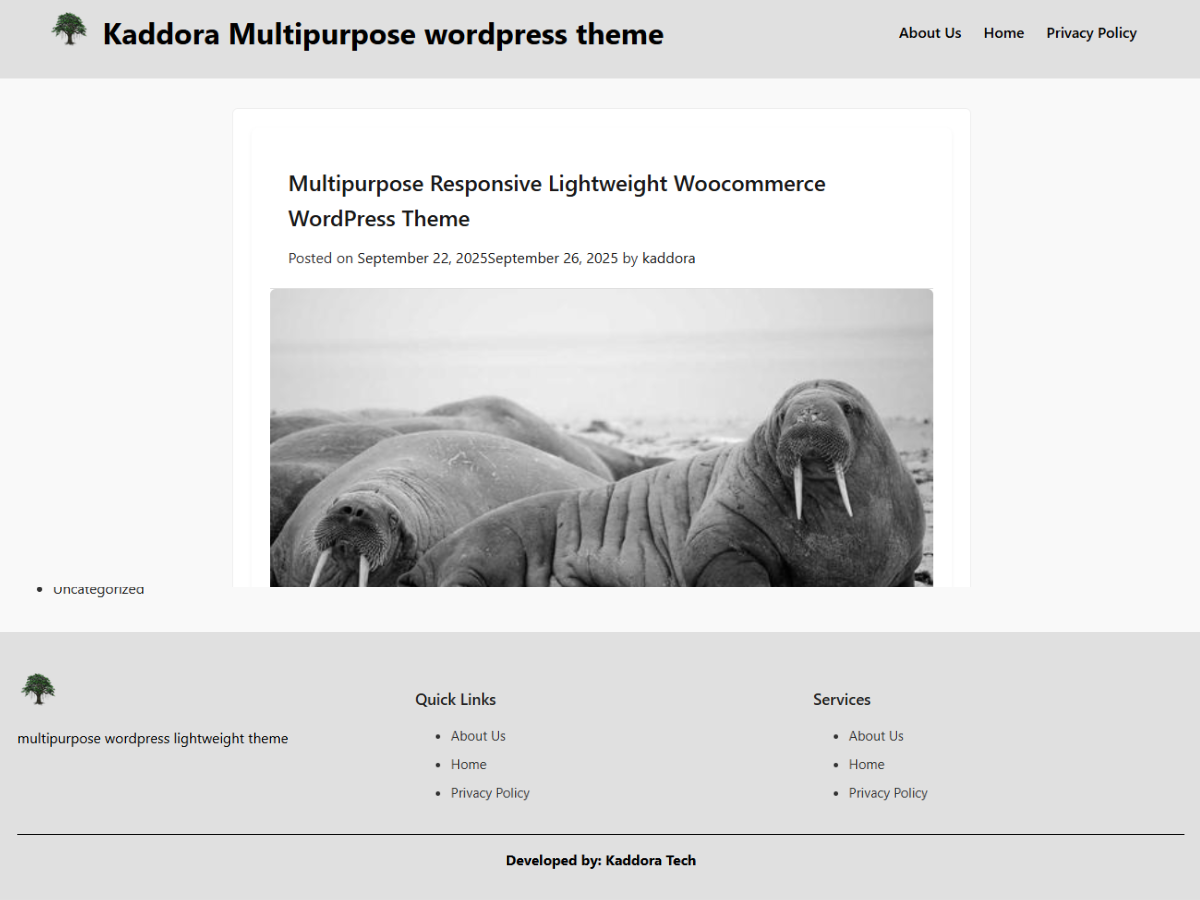Click the site title Kaddora Multipurpose wordpress theme
Image resolution: width=1200 pixels, height=900 pixels.
382,34
